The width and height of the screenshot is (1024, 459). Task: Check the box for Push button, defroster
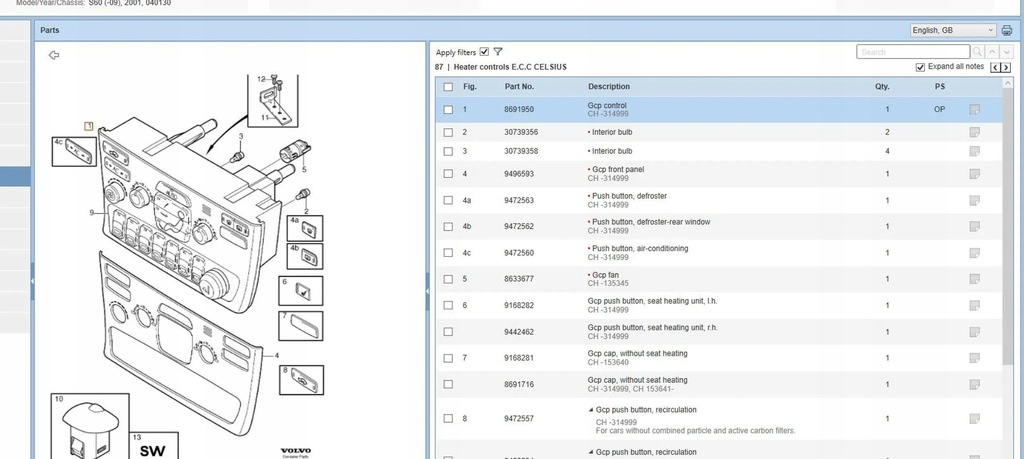tap(448, 200)
